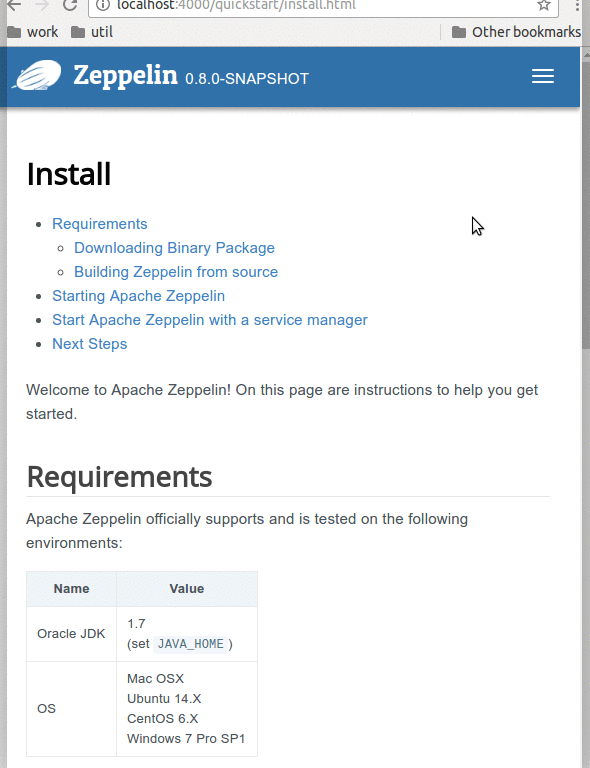Image resolution: width=590 pixels, height=768 pixels.
Task: Open the hamburger navigation menu
Action: coord(543,76)
